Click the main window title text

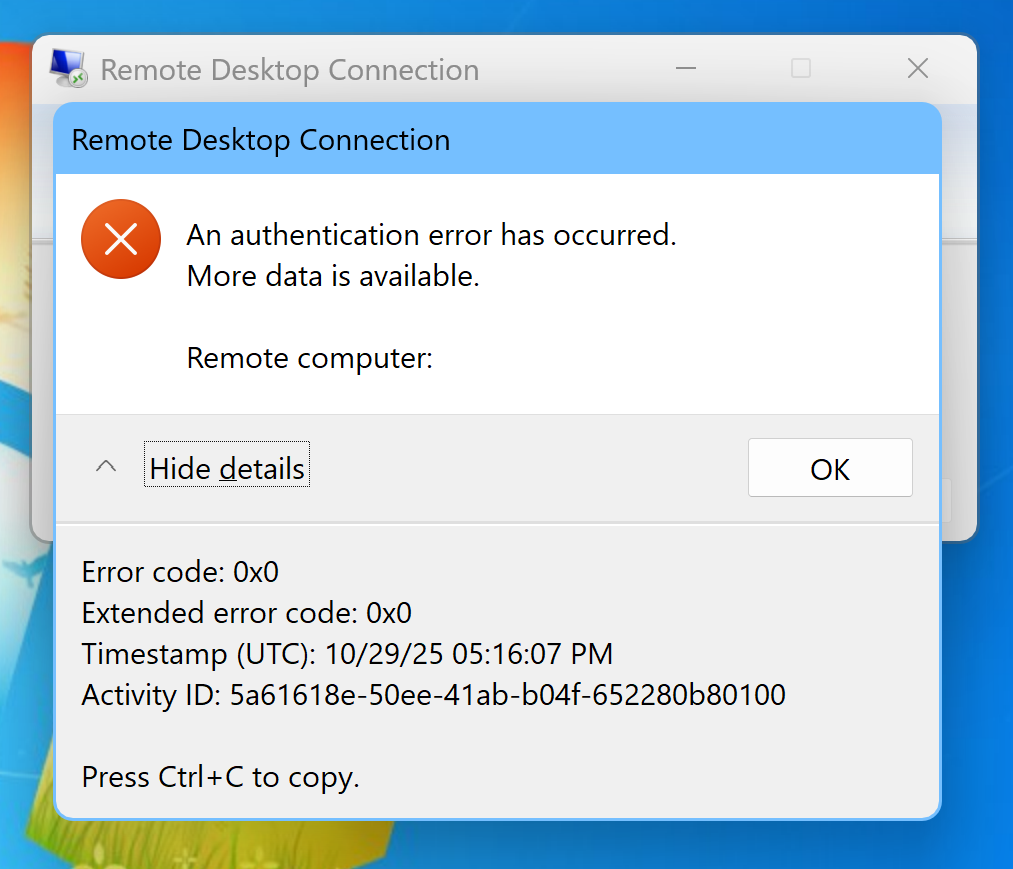[x=290, y=70]
